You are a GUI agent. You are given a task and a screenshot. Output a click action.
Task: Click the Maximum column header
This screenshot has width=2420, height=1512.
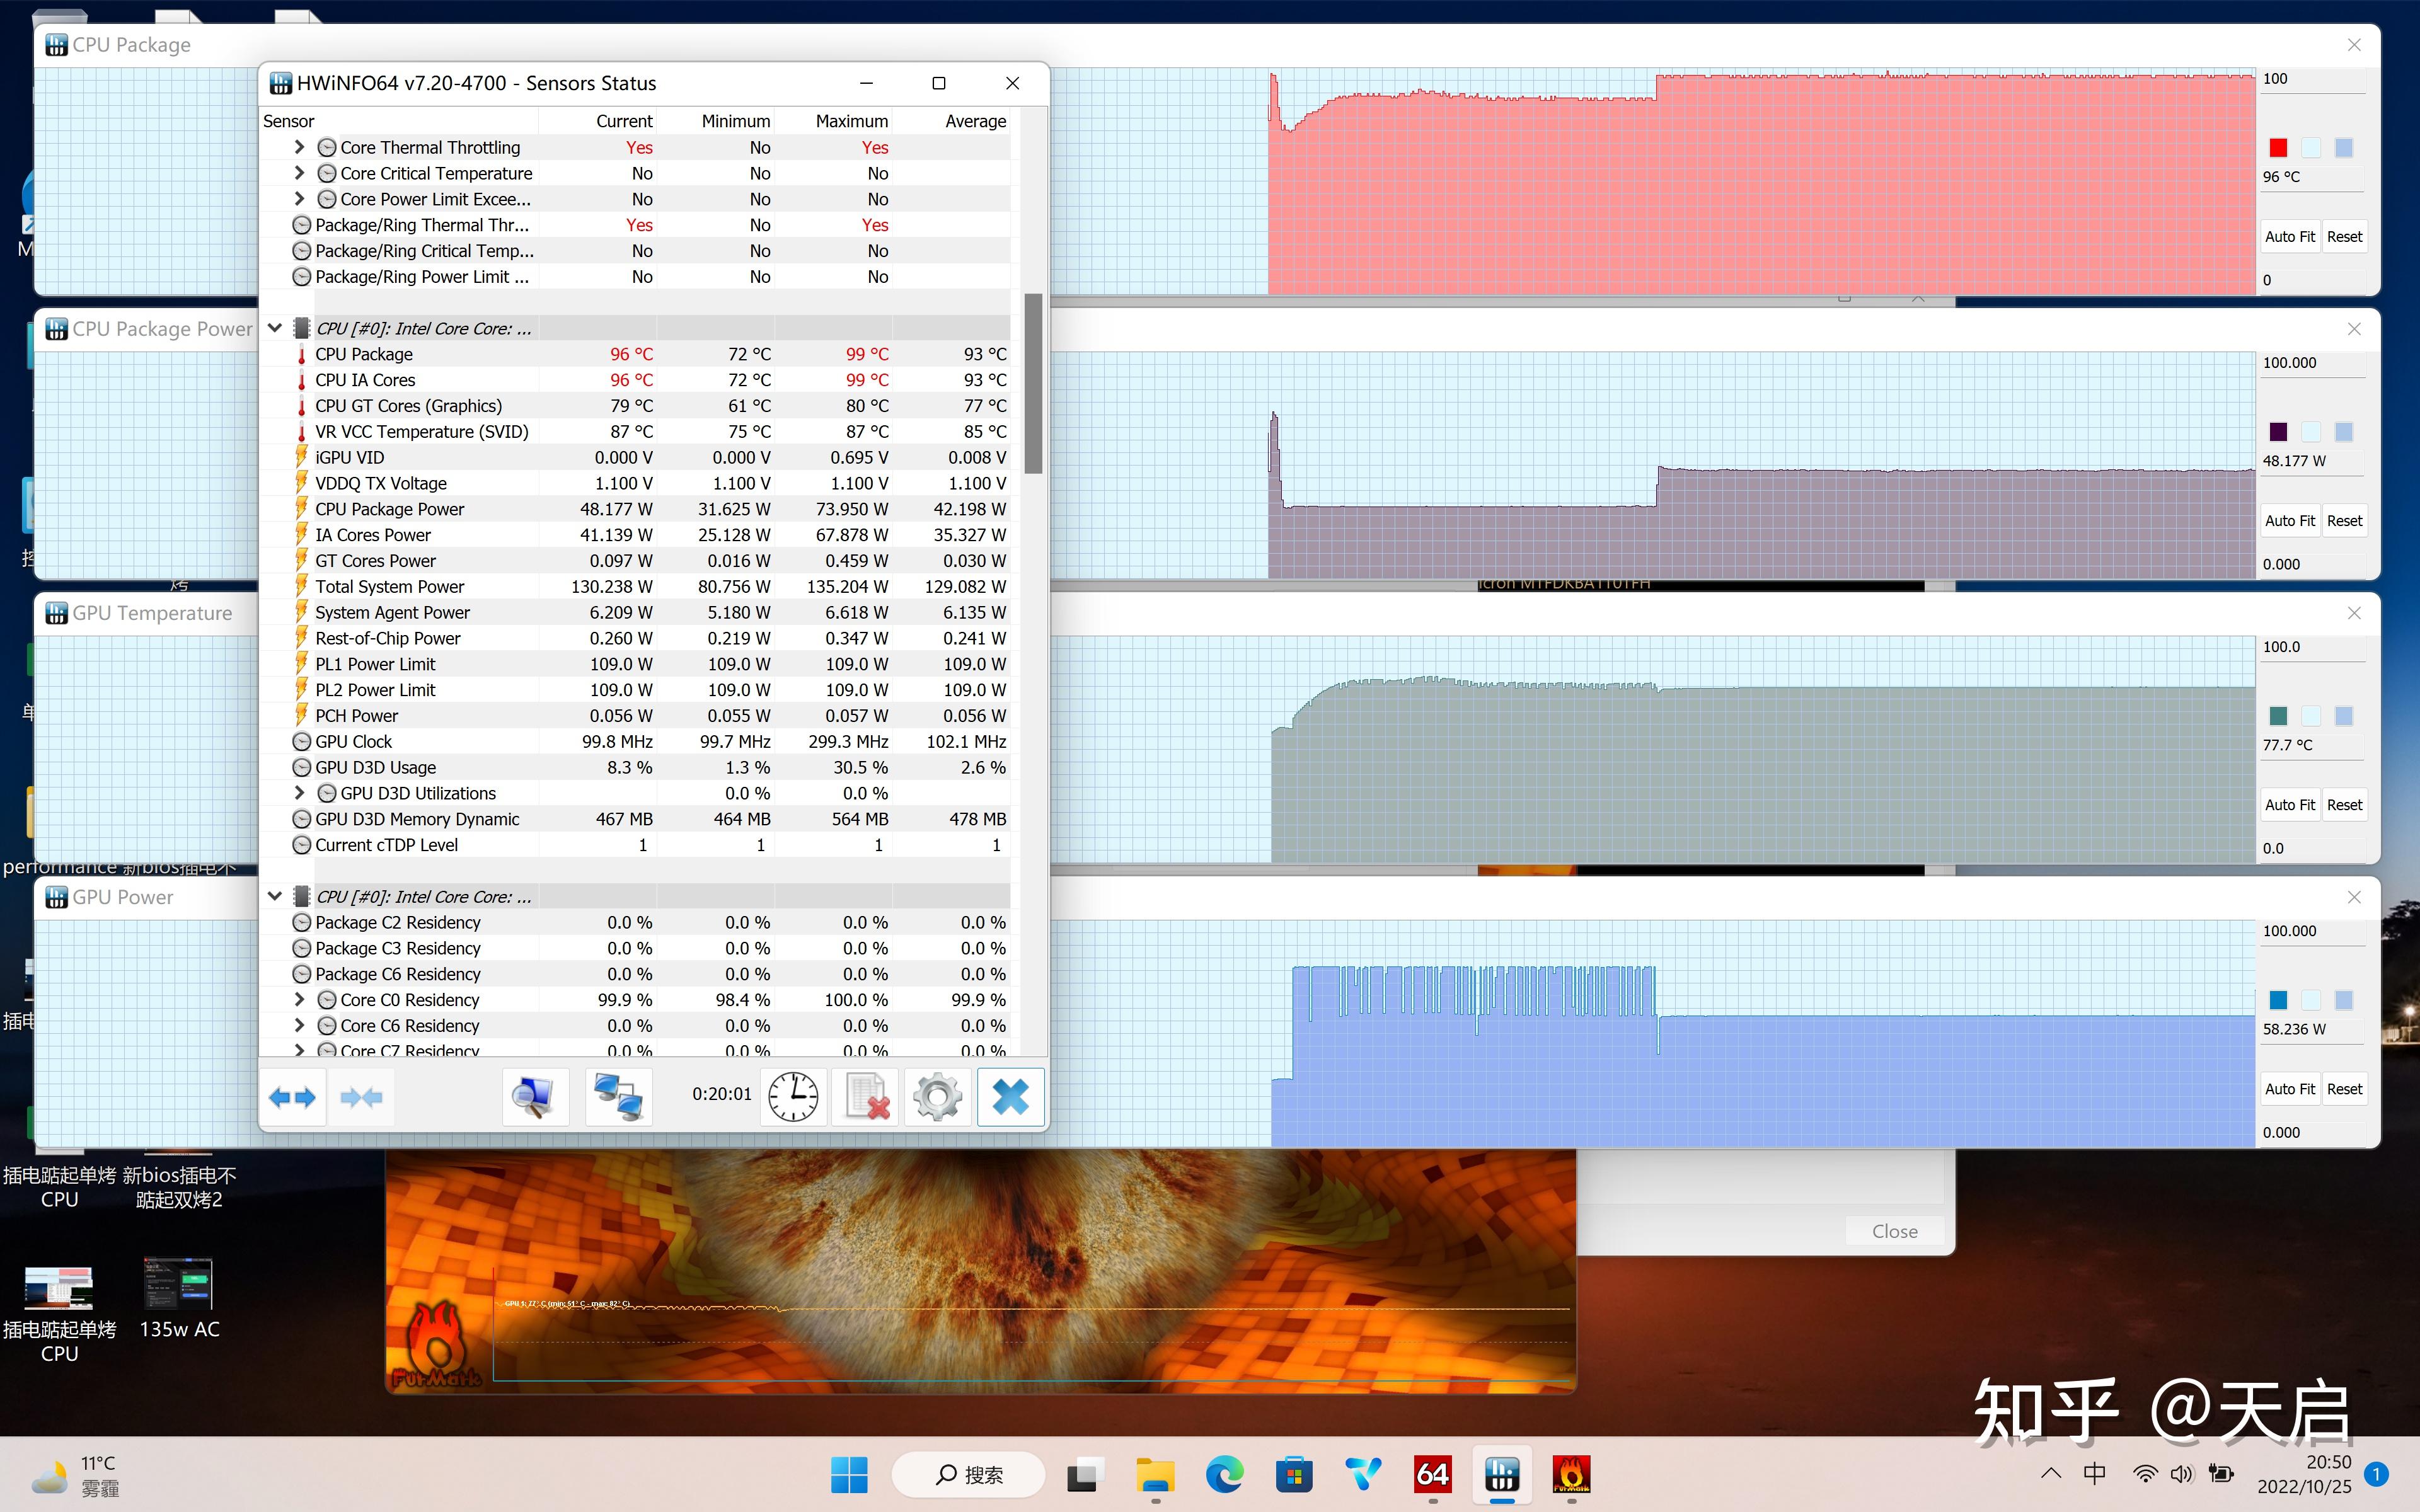point(834,121)
